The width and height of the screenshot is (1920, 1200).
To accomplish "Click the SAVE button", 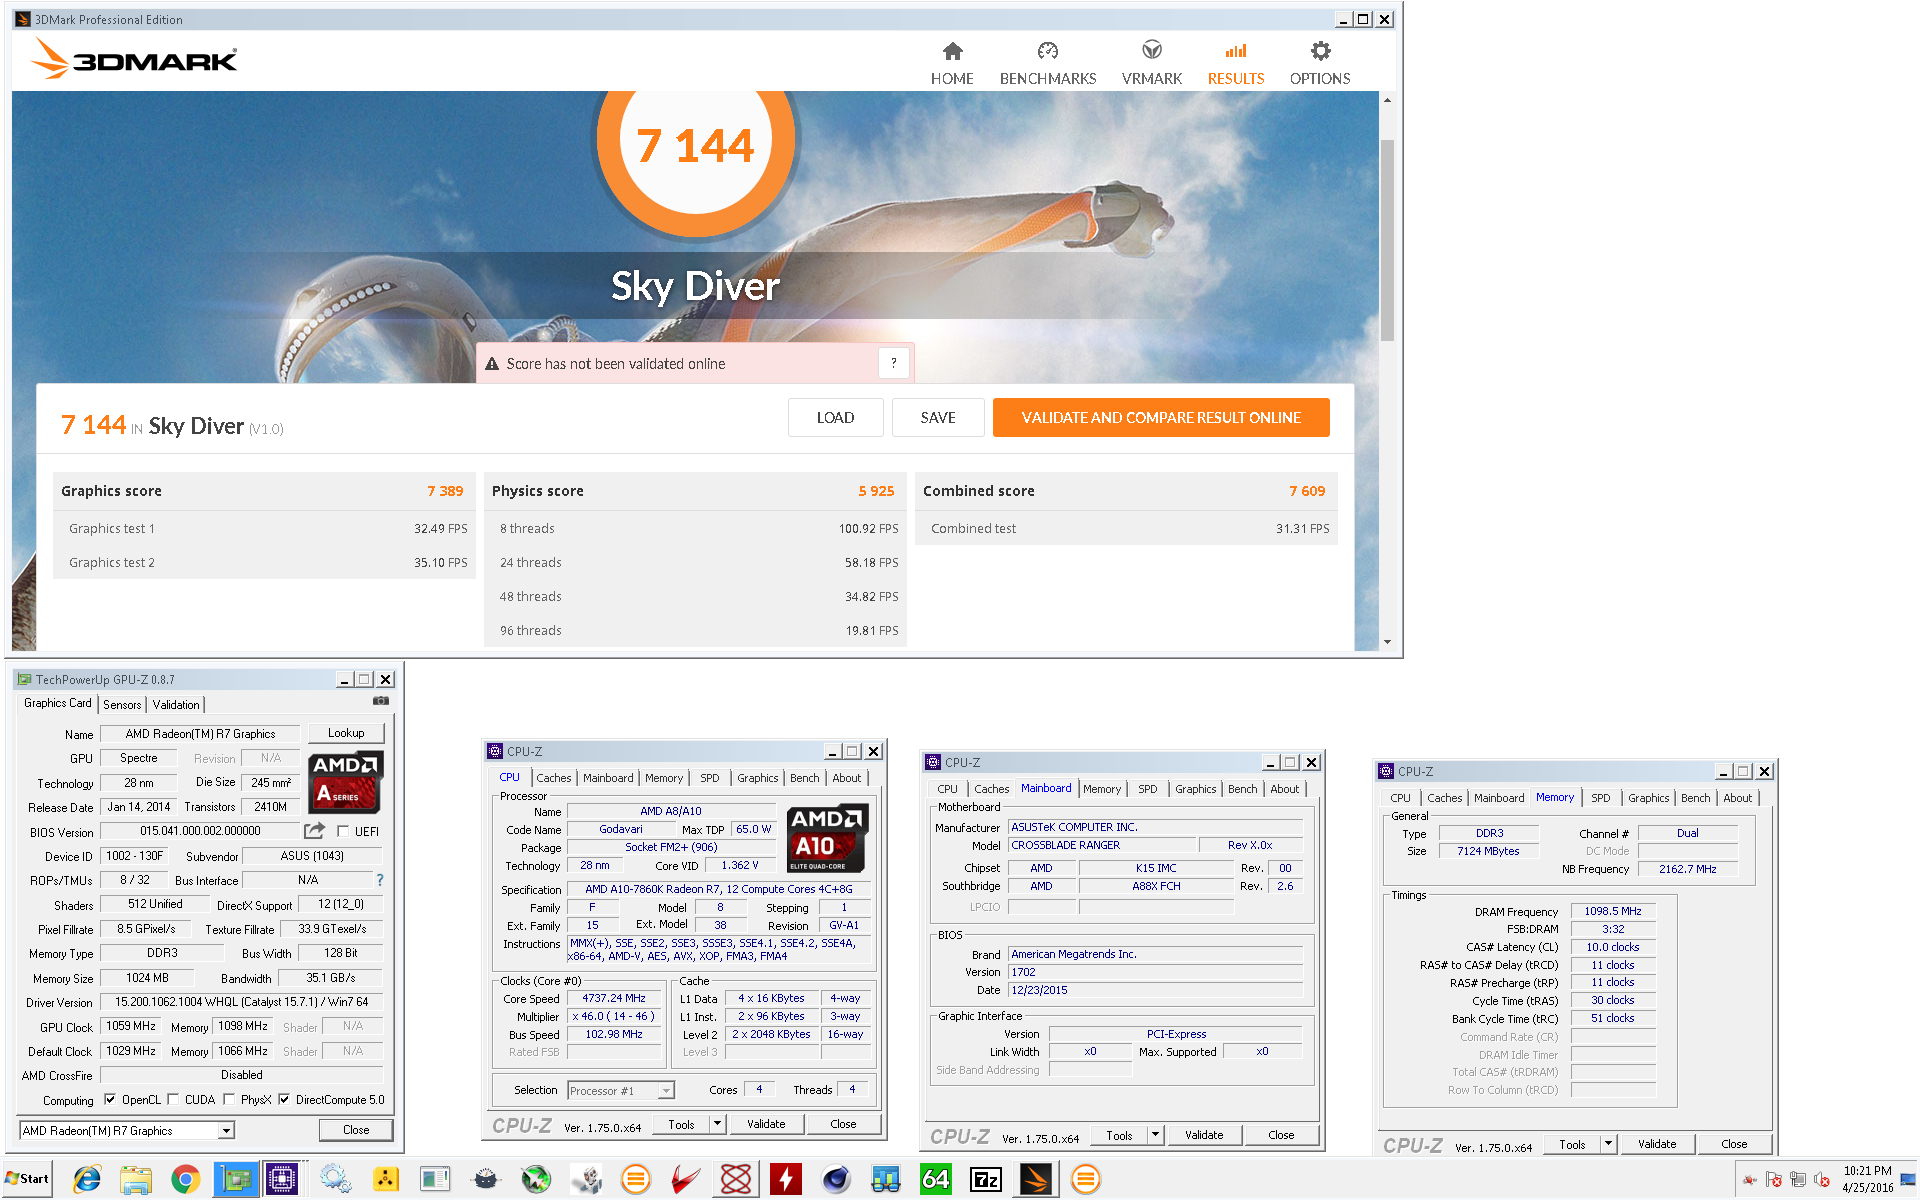I will click(937, 417).
